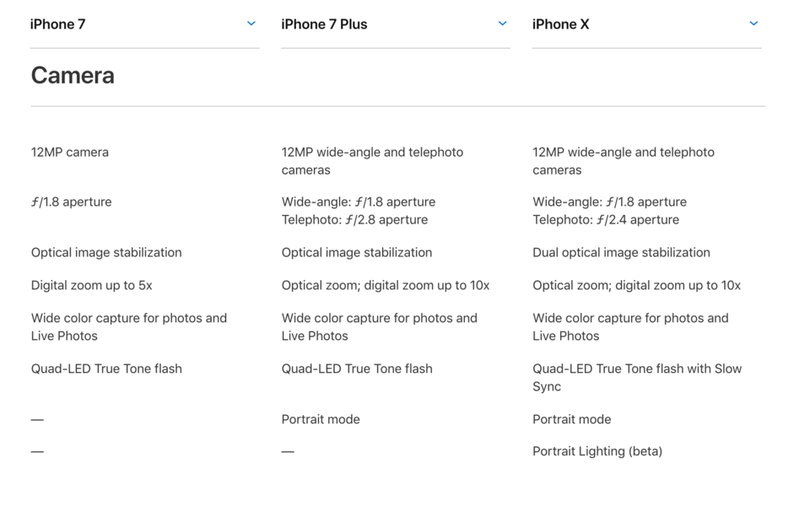Open the iPhone X model selector arrow
This screenshot has width=810, height=506.
pyautogui.click(x=754, y=23)
